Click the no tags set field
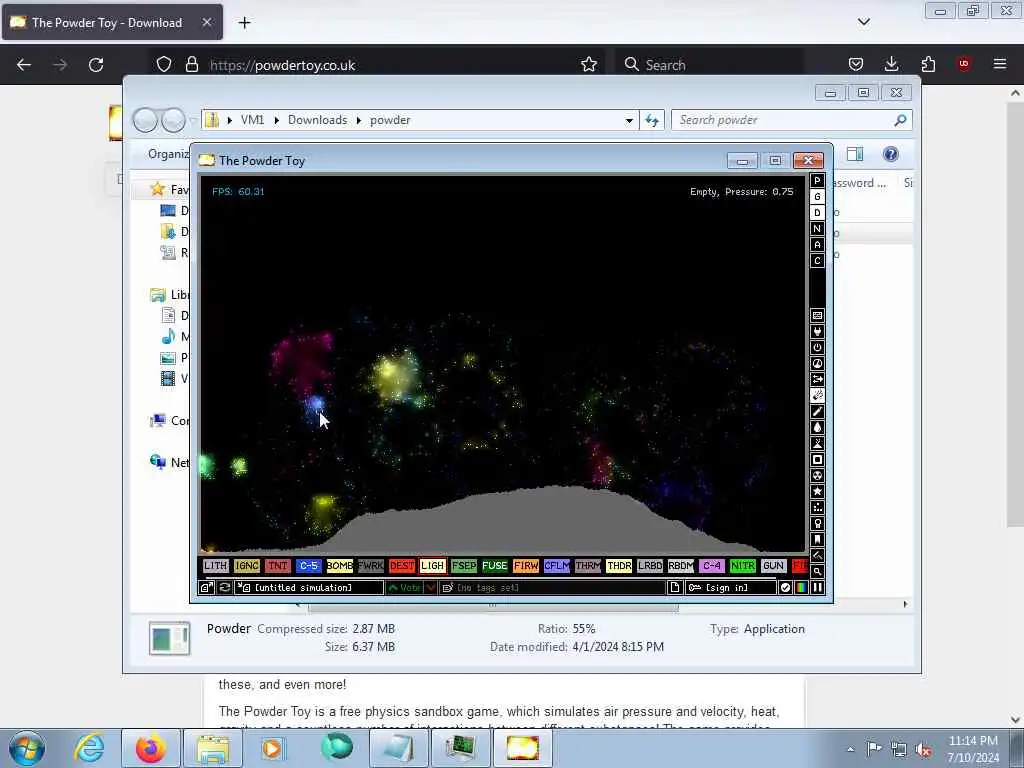 tap(552, 588)
